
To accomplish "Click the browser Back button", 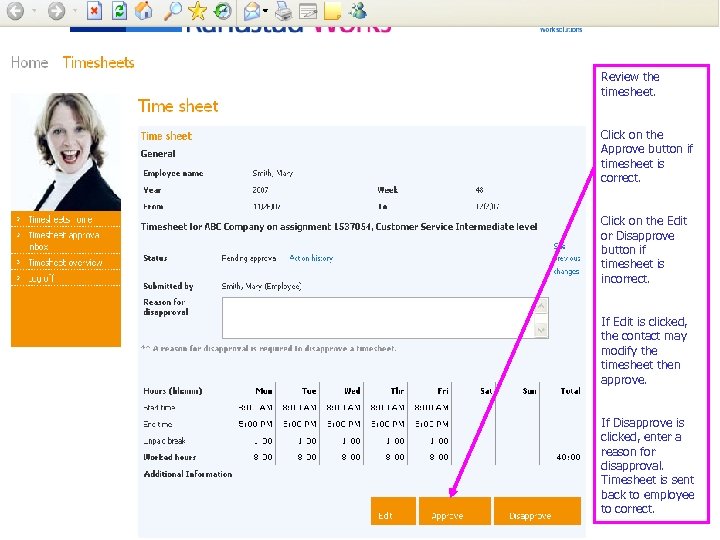I will tap(16, 11).
